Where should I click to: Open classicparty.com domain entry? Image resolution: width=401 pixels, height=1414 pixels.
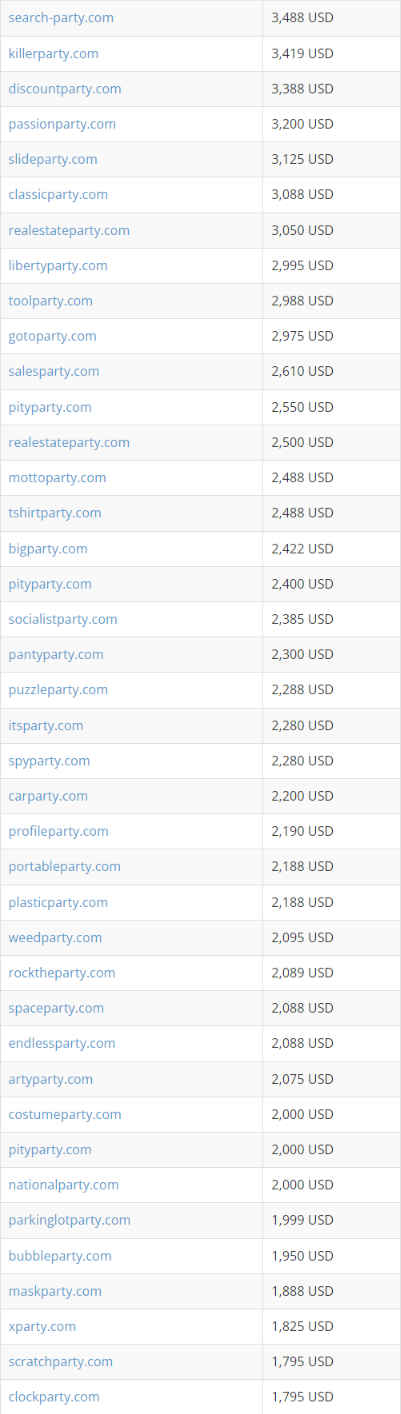[x=58, y=194]
